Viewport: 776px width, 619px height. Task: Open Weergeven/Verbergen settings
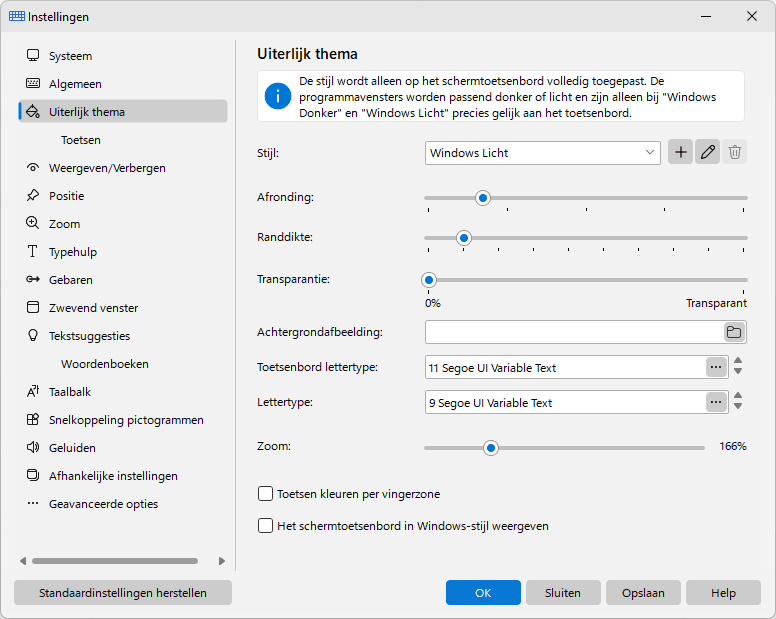pyautogui.click(x=123, y=168)
